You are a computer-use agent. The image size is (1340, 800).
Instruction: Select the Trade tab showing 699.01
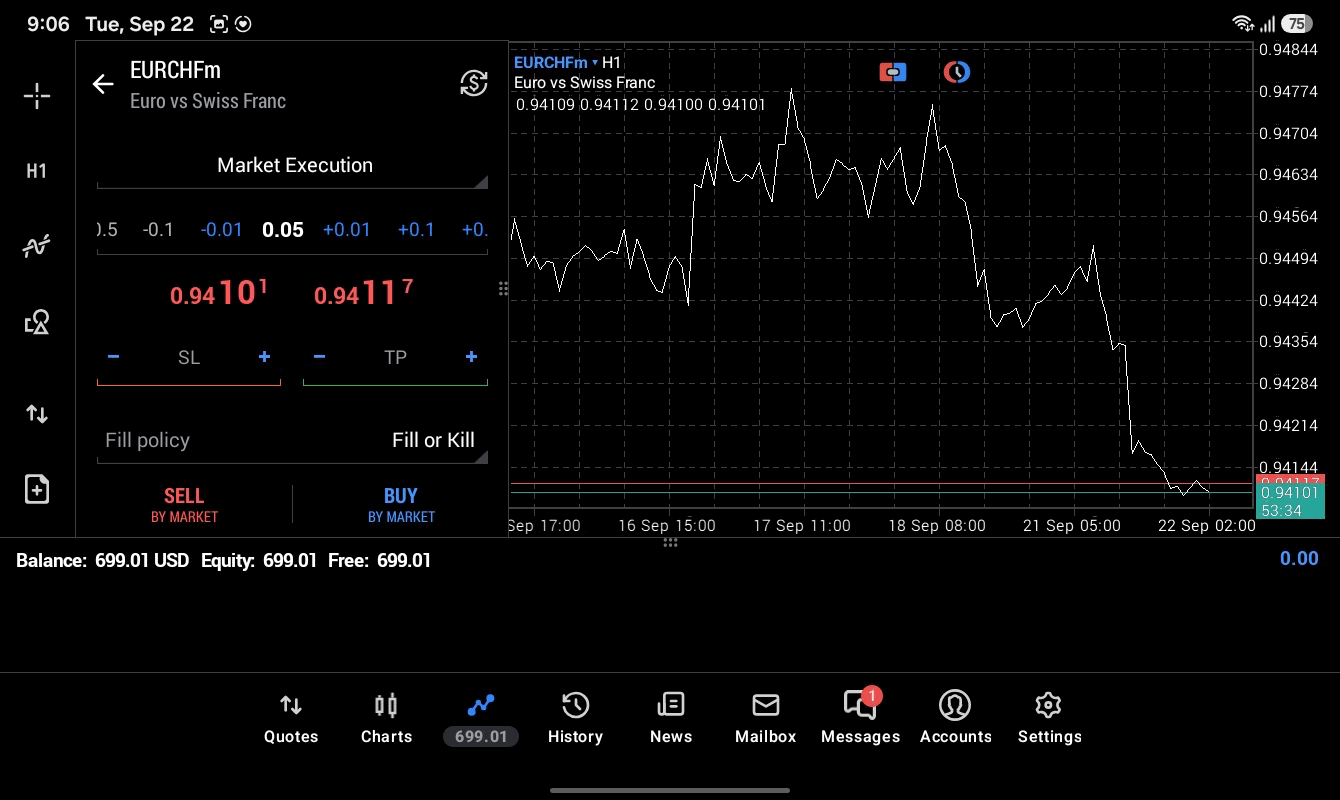pyautogui.click(x=481, y=720)
